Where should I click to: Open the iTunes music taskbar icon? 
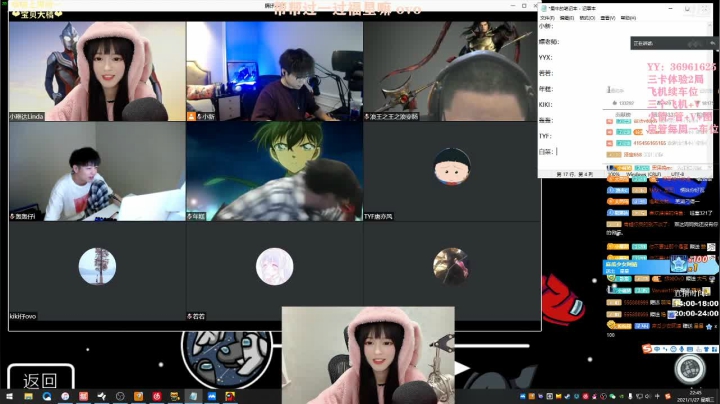tap(65, 396)
